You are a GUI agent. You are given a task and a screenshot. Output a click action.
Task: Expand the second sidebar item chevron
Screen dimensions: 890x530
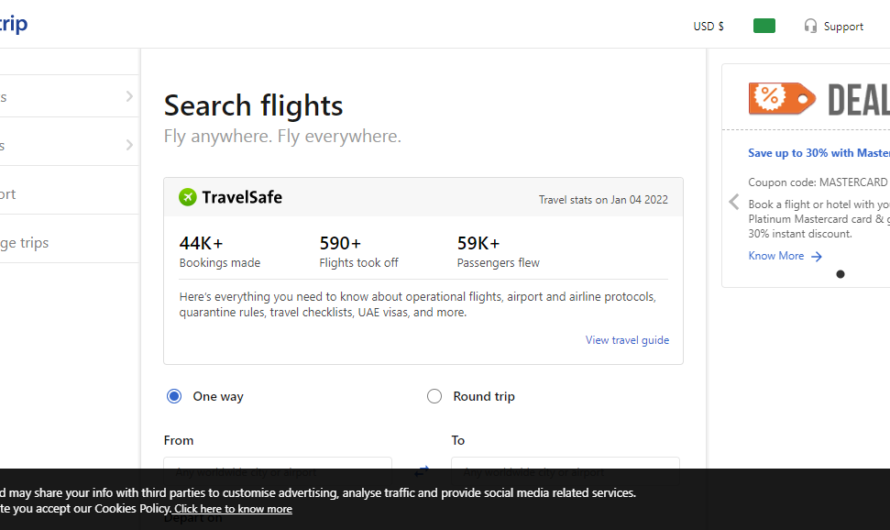tap(129, 145)
